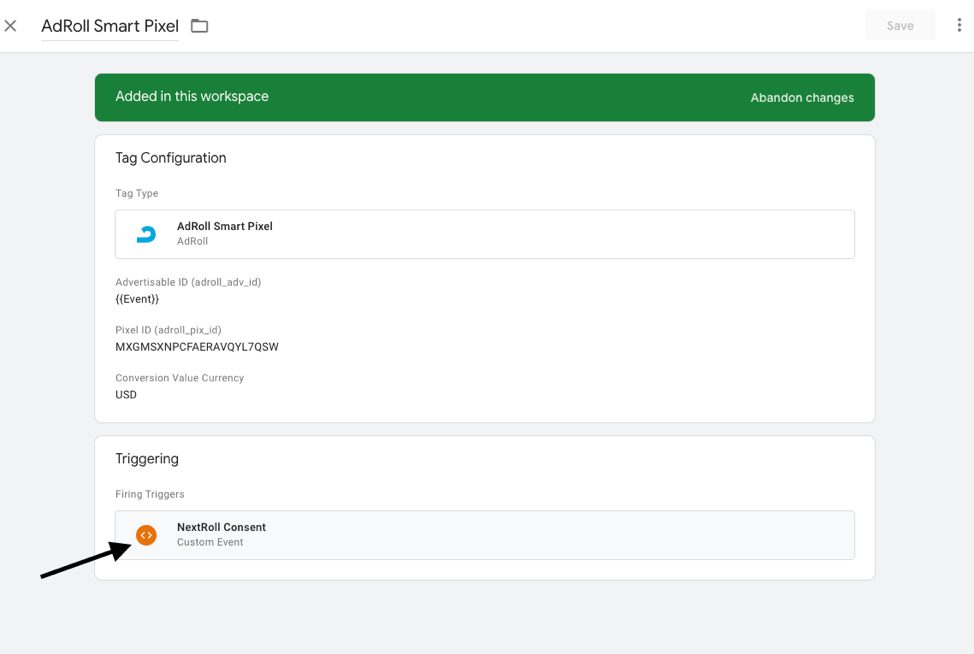Viewport: 974px width, 654px height.
Task: Click the Conversion Value Currency label
Action: point(179,378)
